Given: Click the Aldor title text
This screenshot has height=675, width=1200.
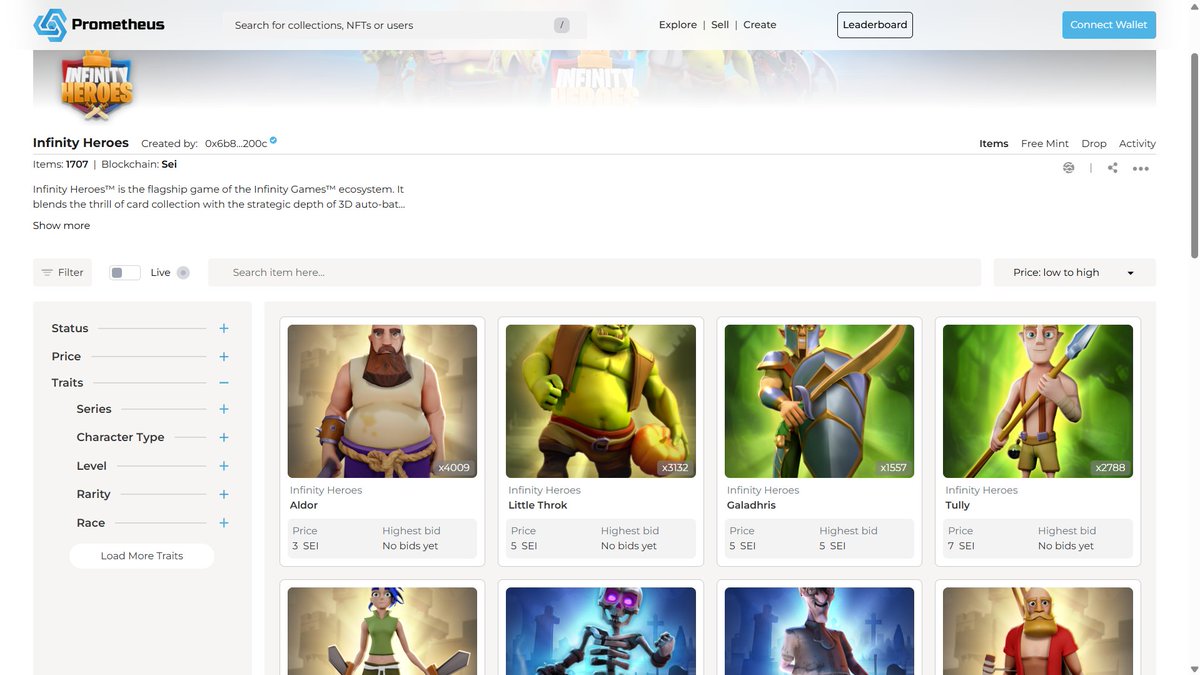Looking at the screenshot, I should (304, 506).
